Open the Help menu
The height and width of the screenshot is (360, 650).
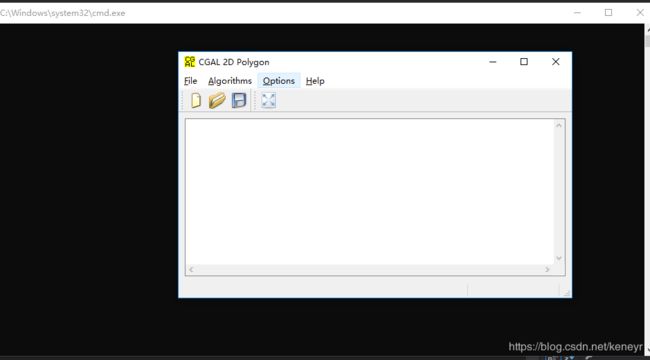(x=315, y=81)
